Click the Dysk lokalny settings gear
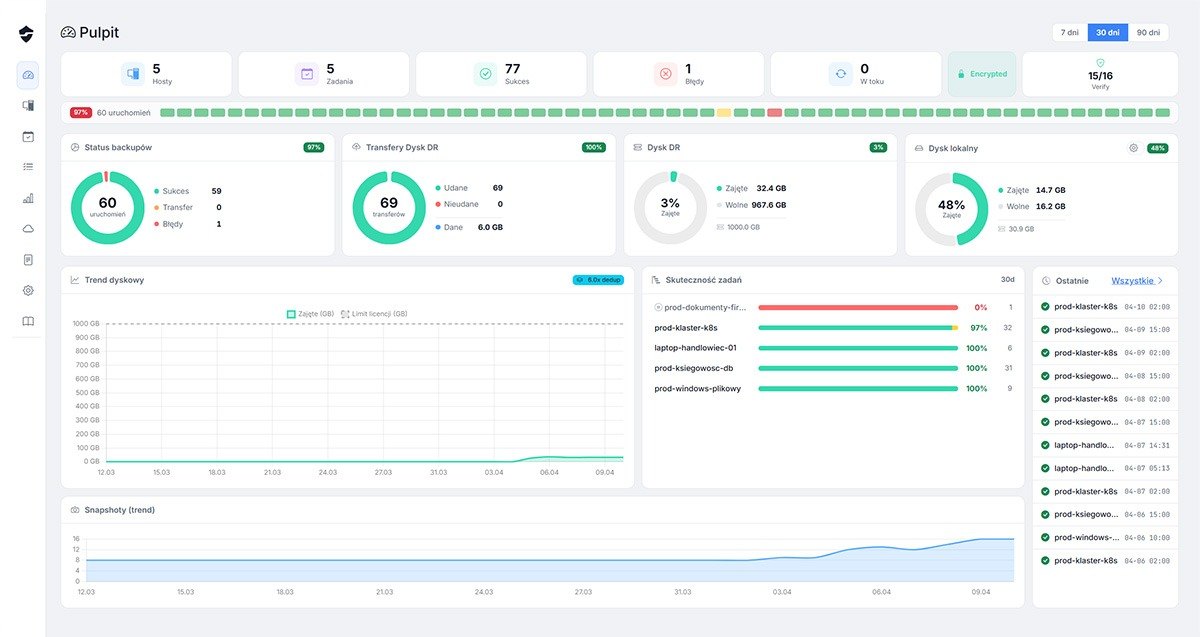The image size is (1200, 637). coord(1133,148)
